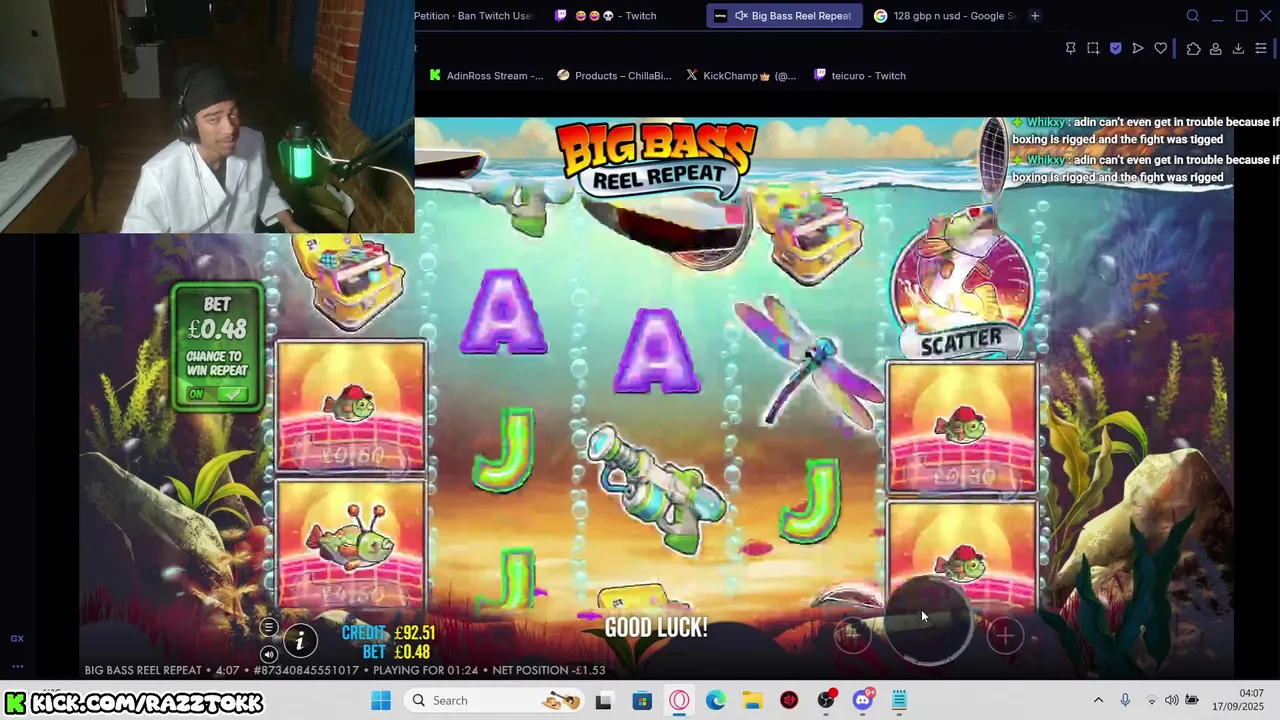Click the taskbar Search box
Screen dimensions: 1280x720
point(494,701)
